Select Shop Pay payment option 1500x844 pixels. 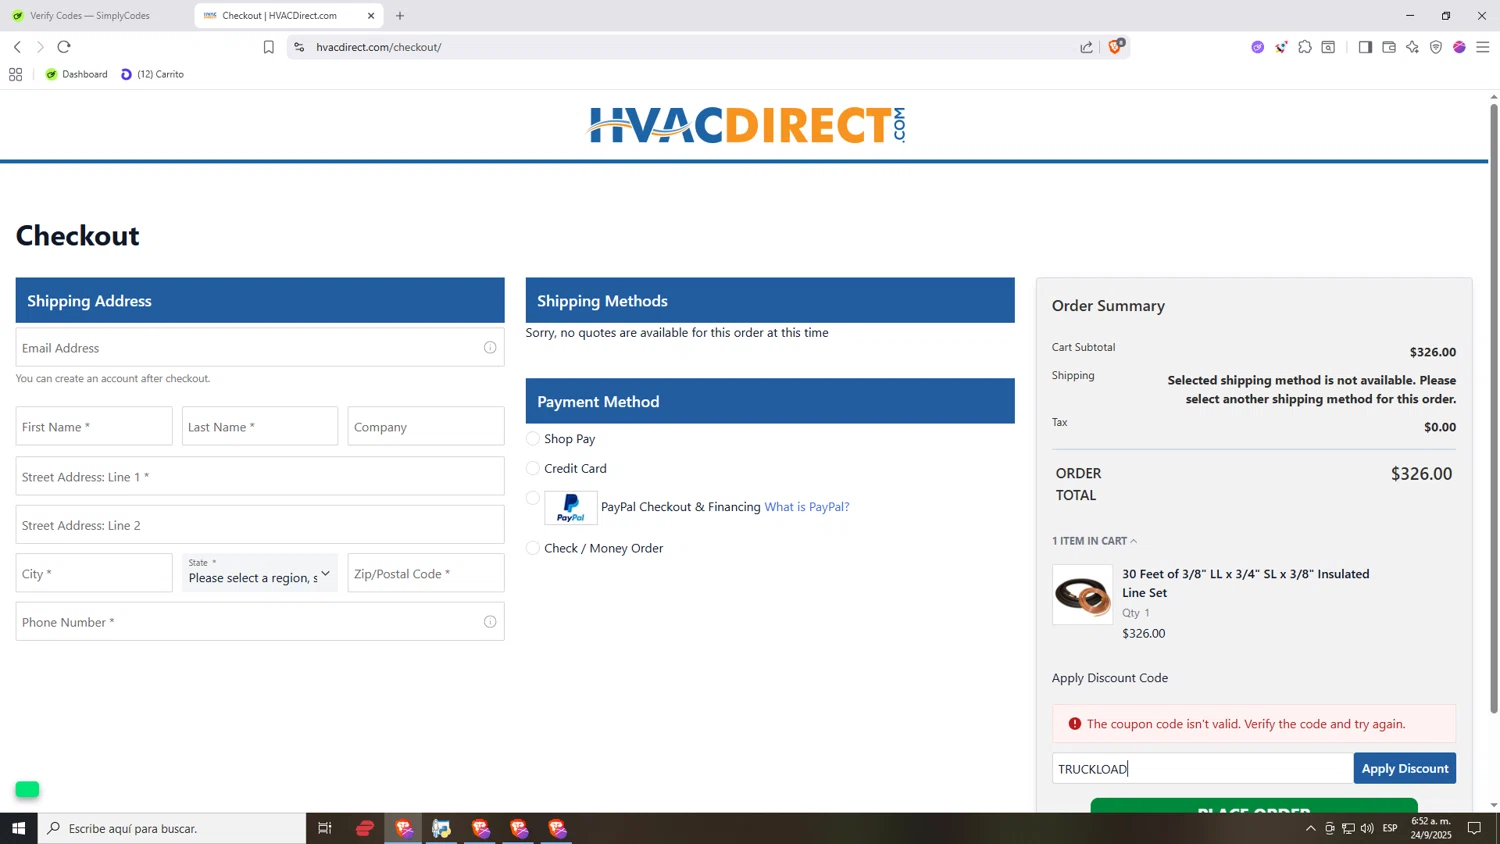(533, 439)
